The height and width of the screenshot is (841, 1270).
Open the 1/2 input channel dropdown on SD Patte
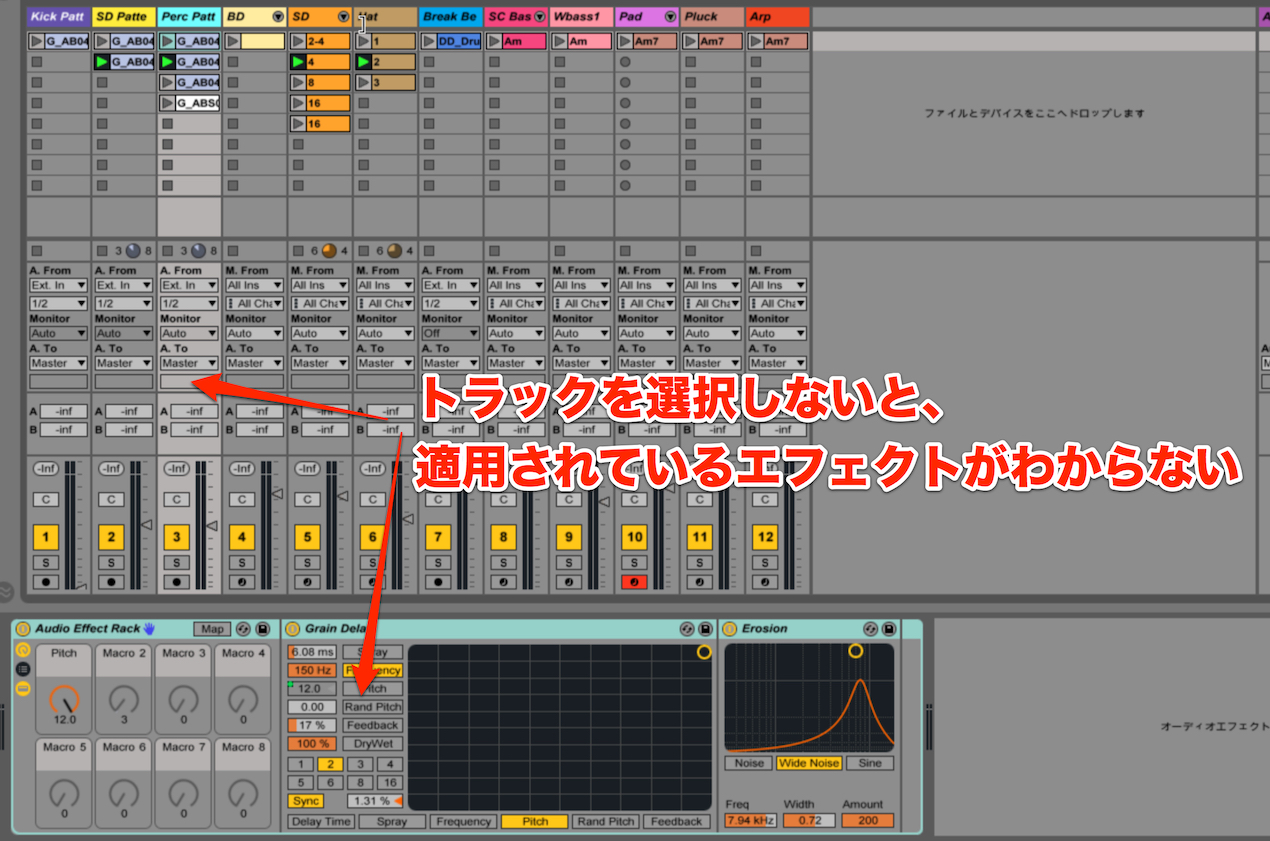click(x=124, y=303)
